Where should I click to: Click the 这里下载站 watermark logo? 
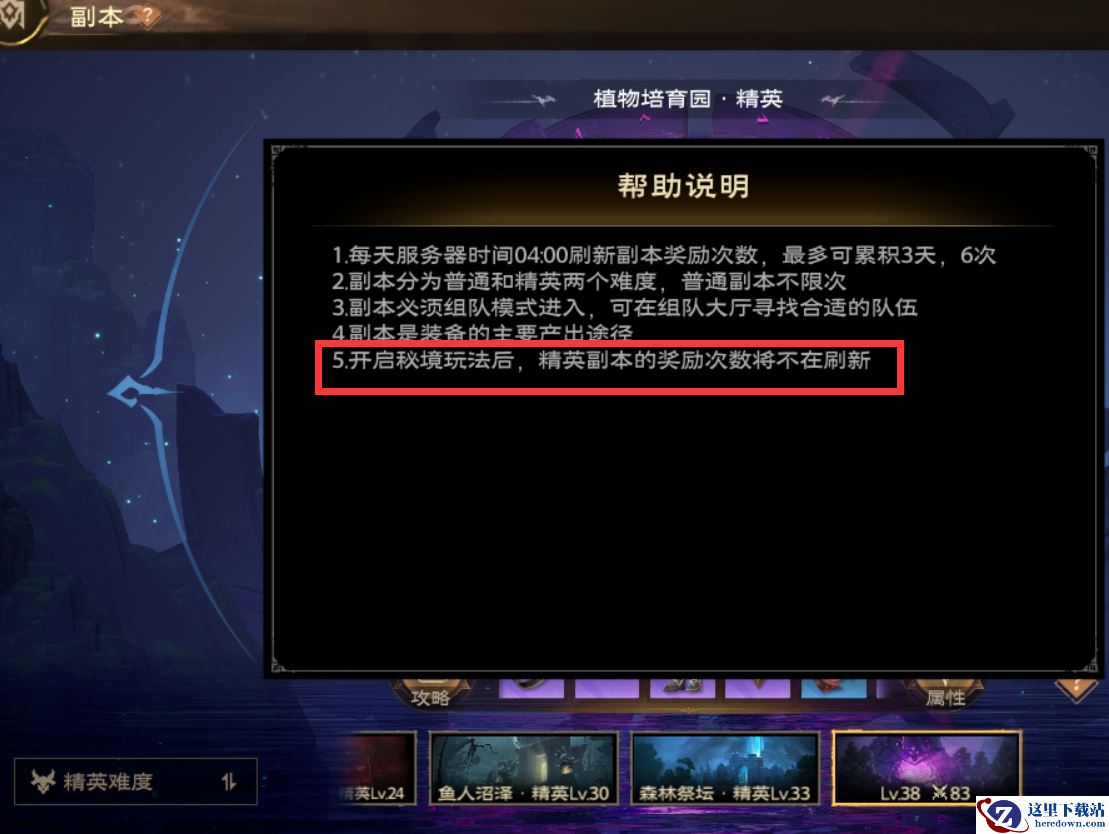1043,815
